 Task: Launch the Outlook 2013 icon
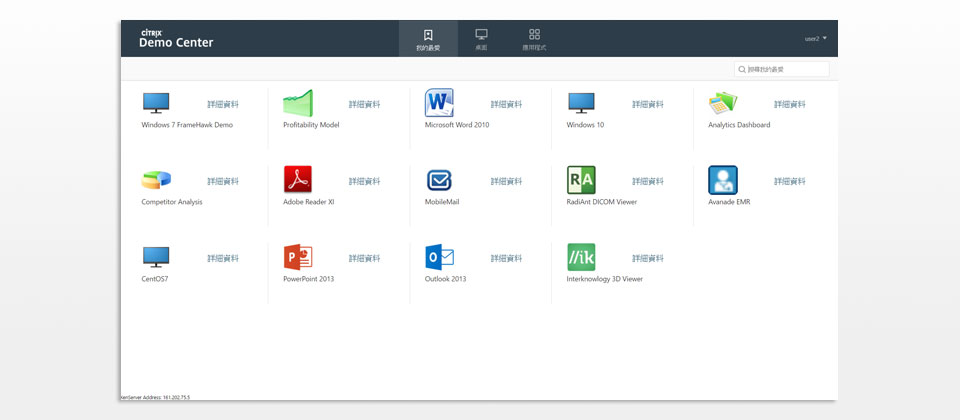[439, 256]
